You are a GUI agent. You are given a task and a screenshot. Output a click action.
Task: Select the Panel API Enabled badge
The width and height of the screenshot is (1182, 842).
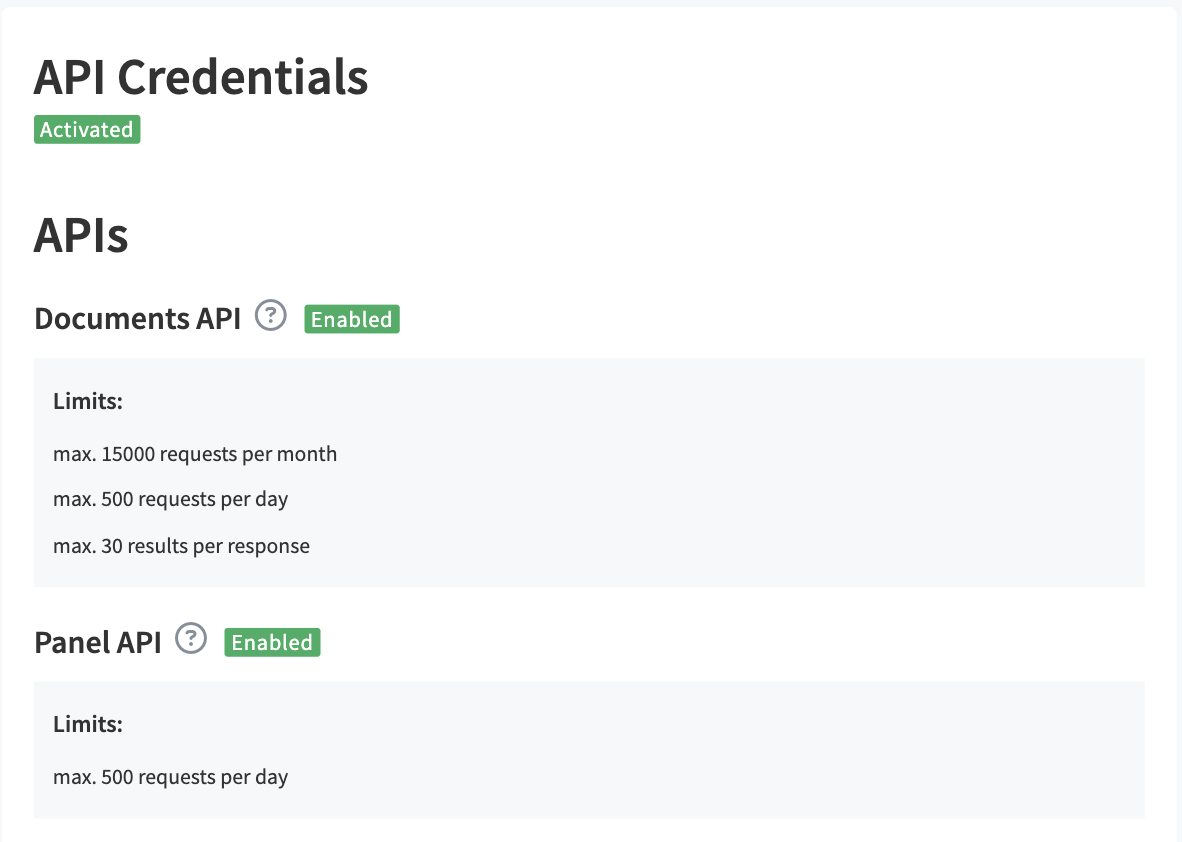pos(272,642)
